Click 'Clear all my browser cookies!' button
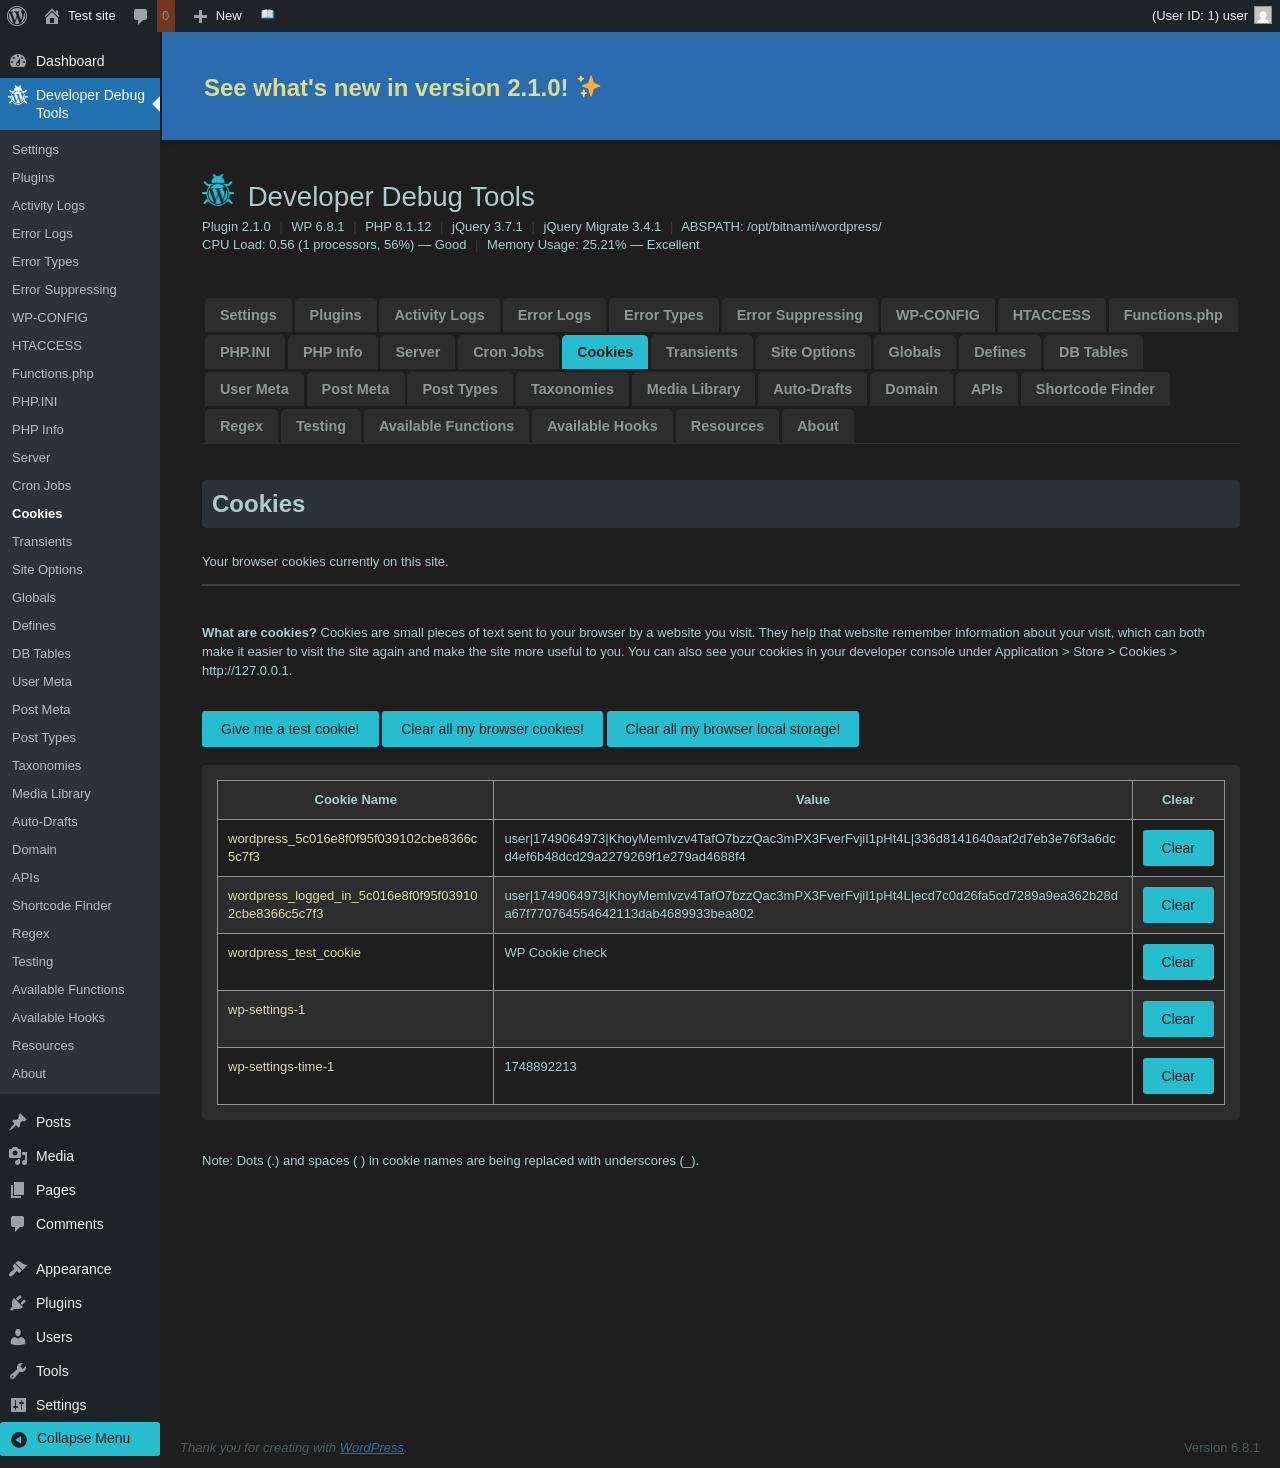Screen dimensions: 1280x1468 [492, 729]
